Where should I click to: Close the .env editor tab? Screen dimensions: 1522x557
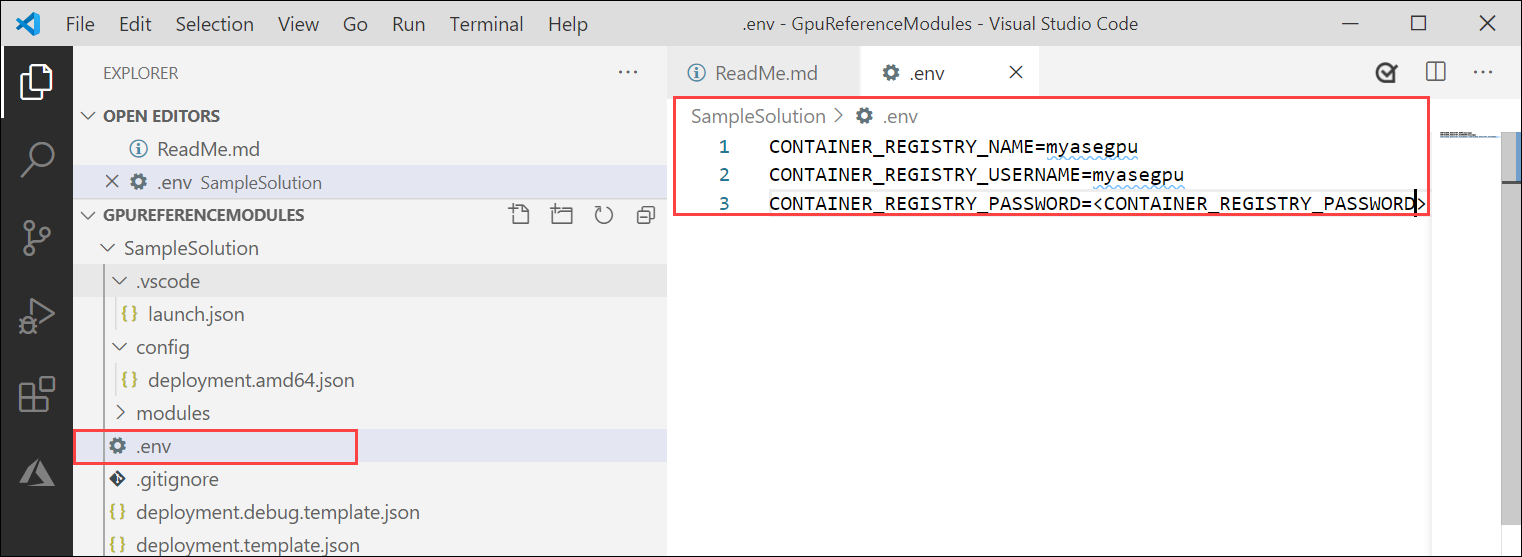(x=1015, y=73)
